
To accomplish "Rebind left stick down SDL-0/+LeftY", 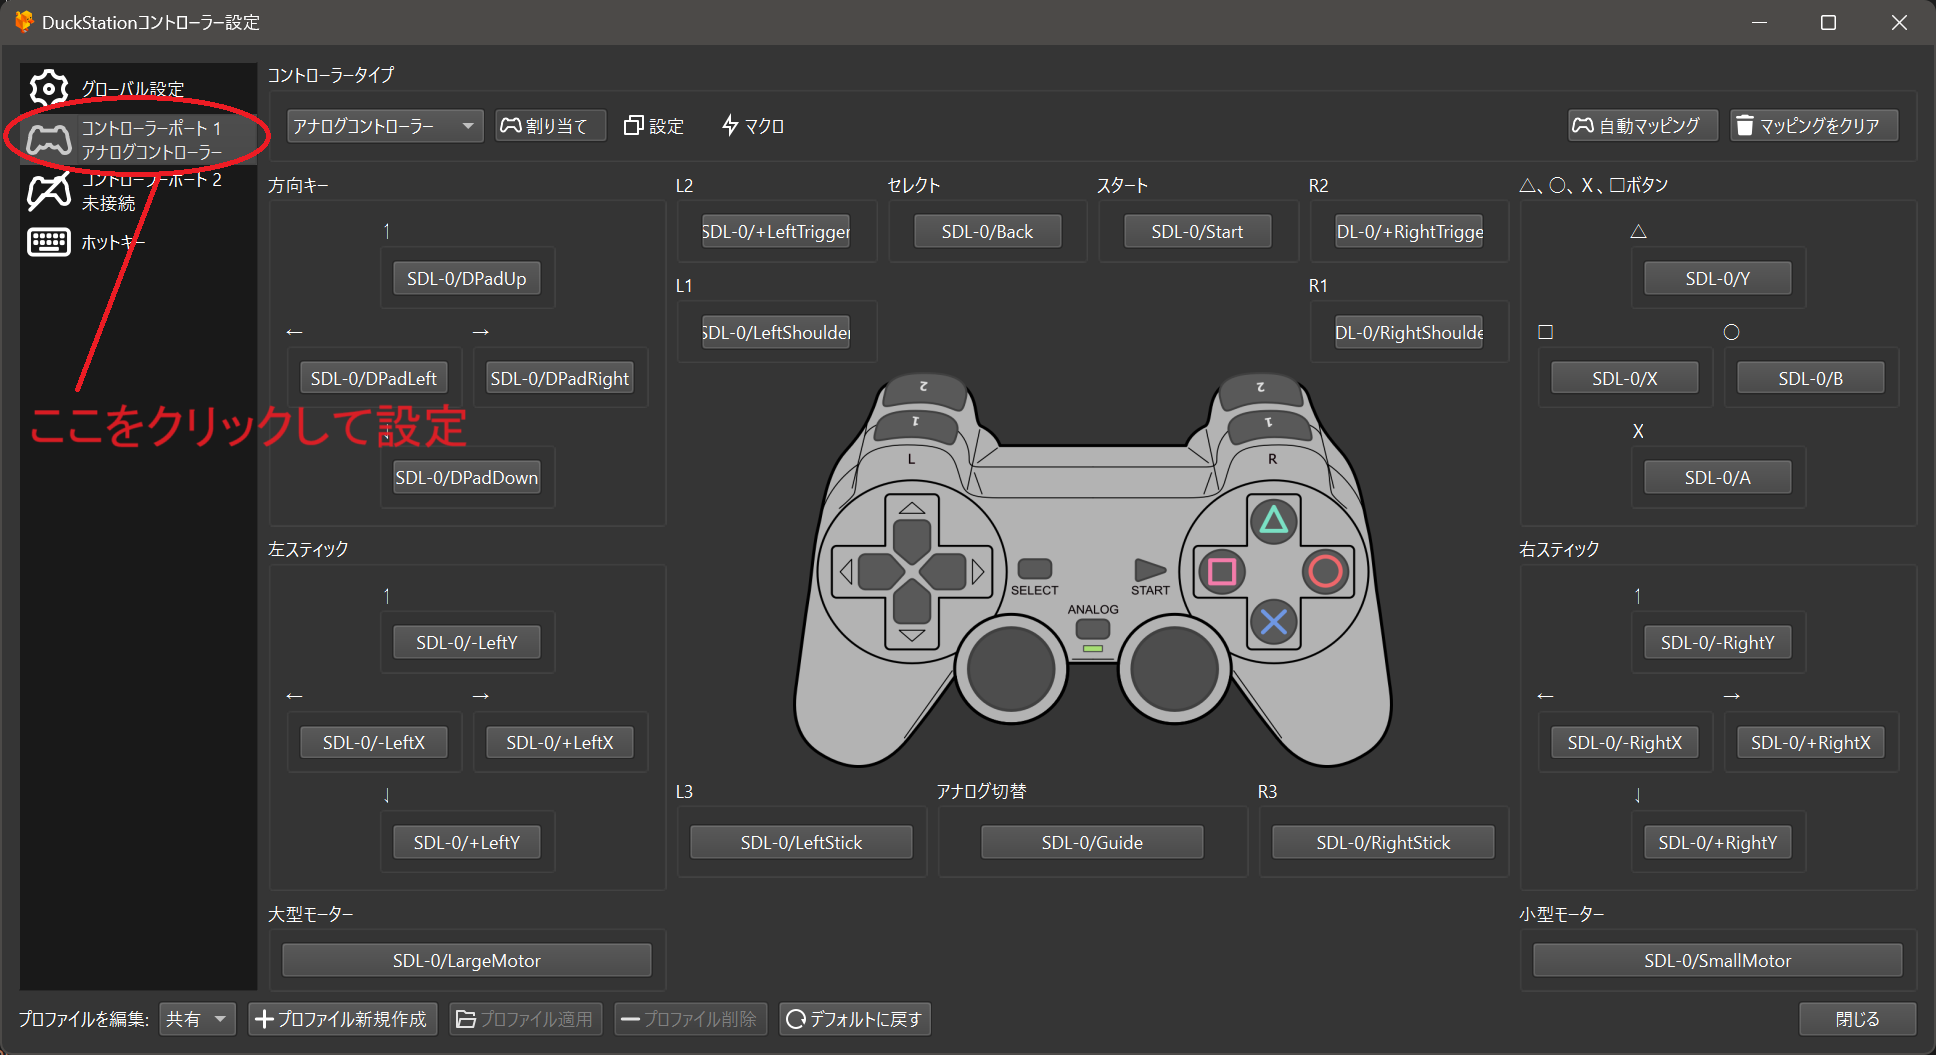I will click(x=467, y=842).
